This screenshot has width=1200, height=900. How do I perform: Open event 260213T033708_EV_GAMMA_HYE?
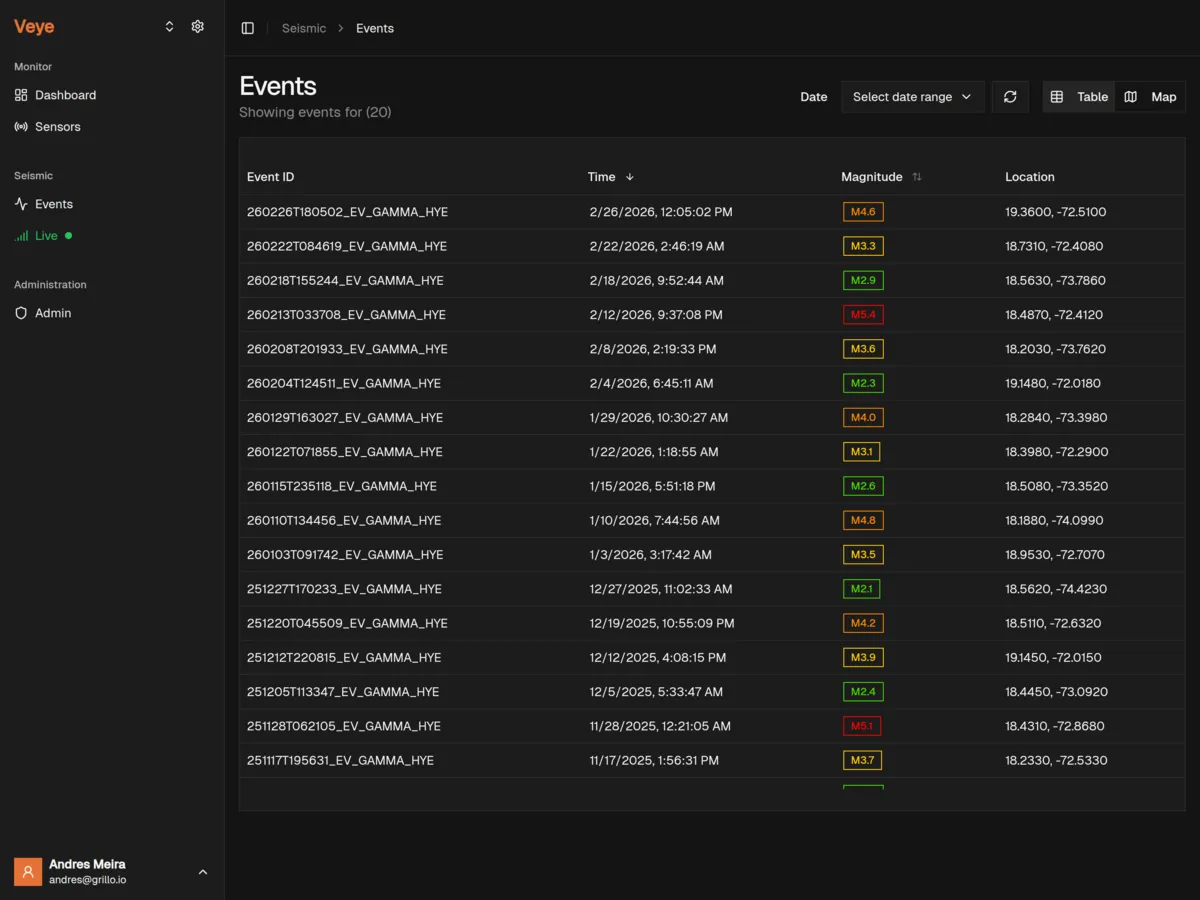tap(345, 314)
